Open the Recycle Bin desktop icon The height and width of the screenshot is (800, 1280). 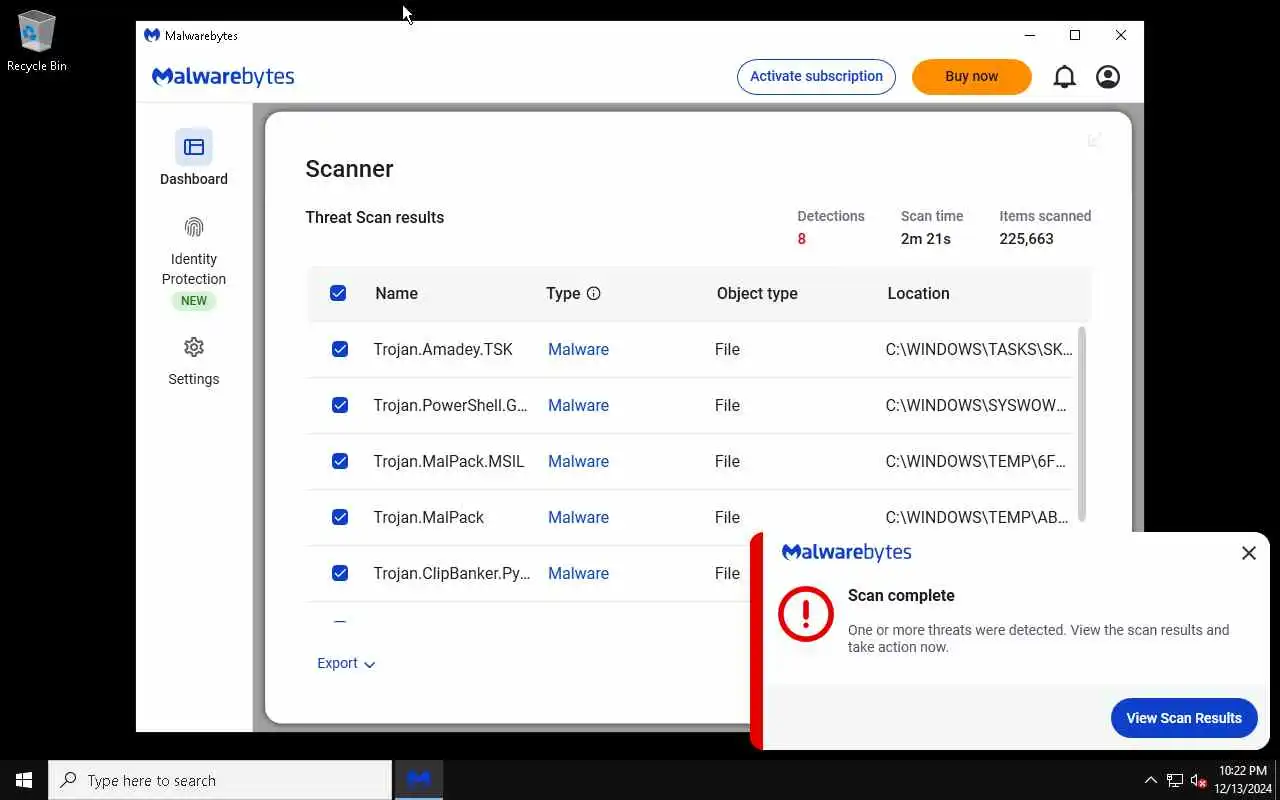(x=37, y=42)
